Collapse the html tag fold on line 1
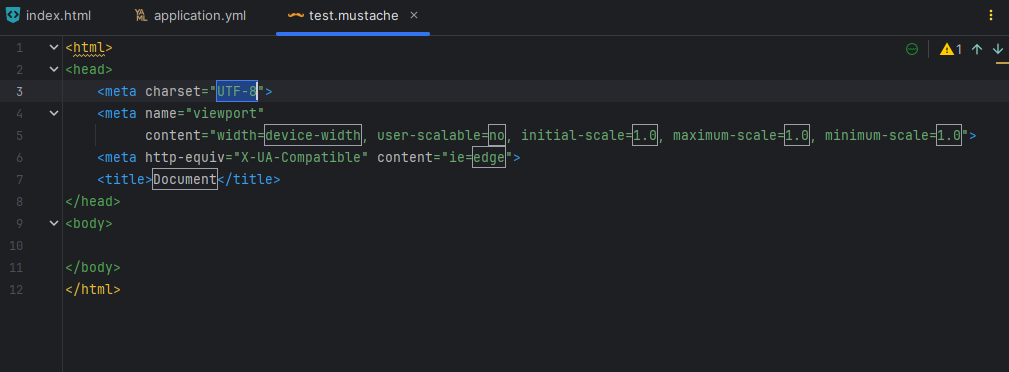 pyautogui.click(x=54, y=48)
